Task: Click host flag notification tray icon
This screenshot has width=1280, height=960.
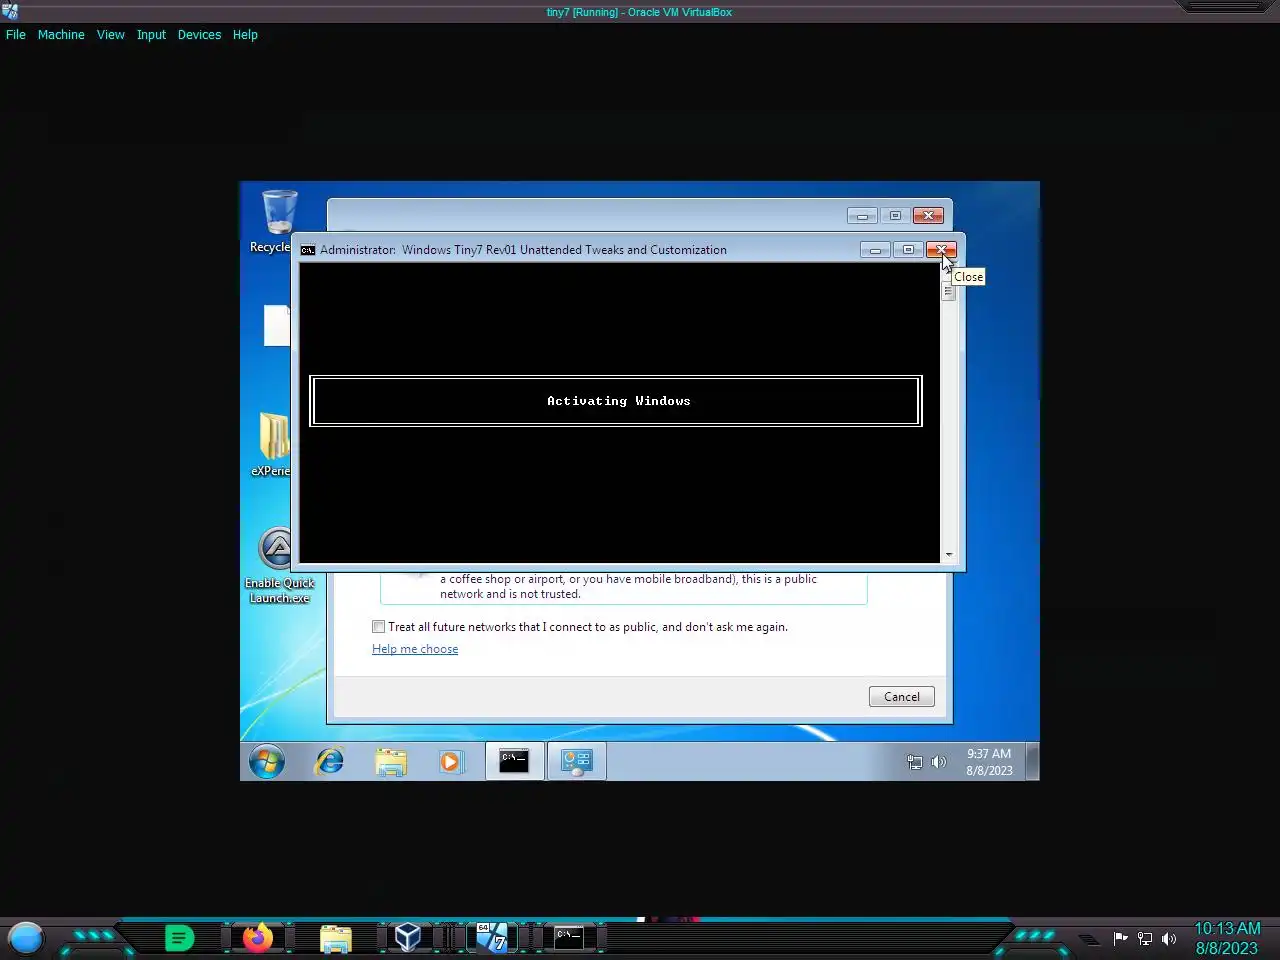Action: (1120, 938)
